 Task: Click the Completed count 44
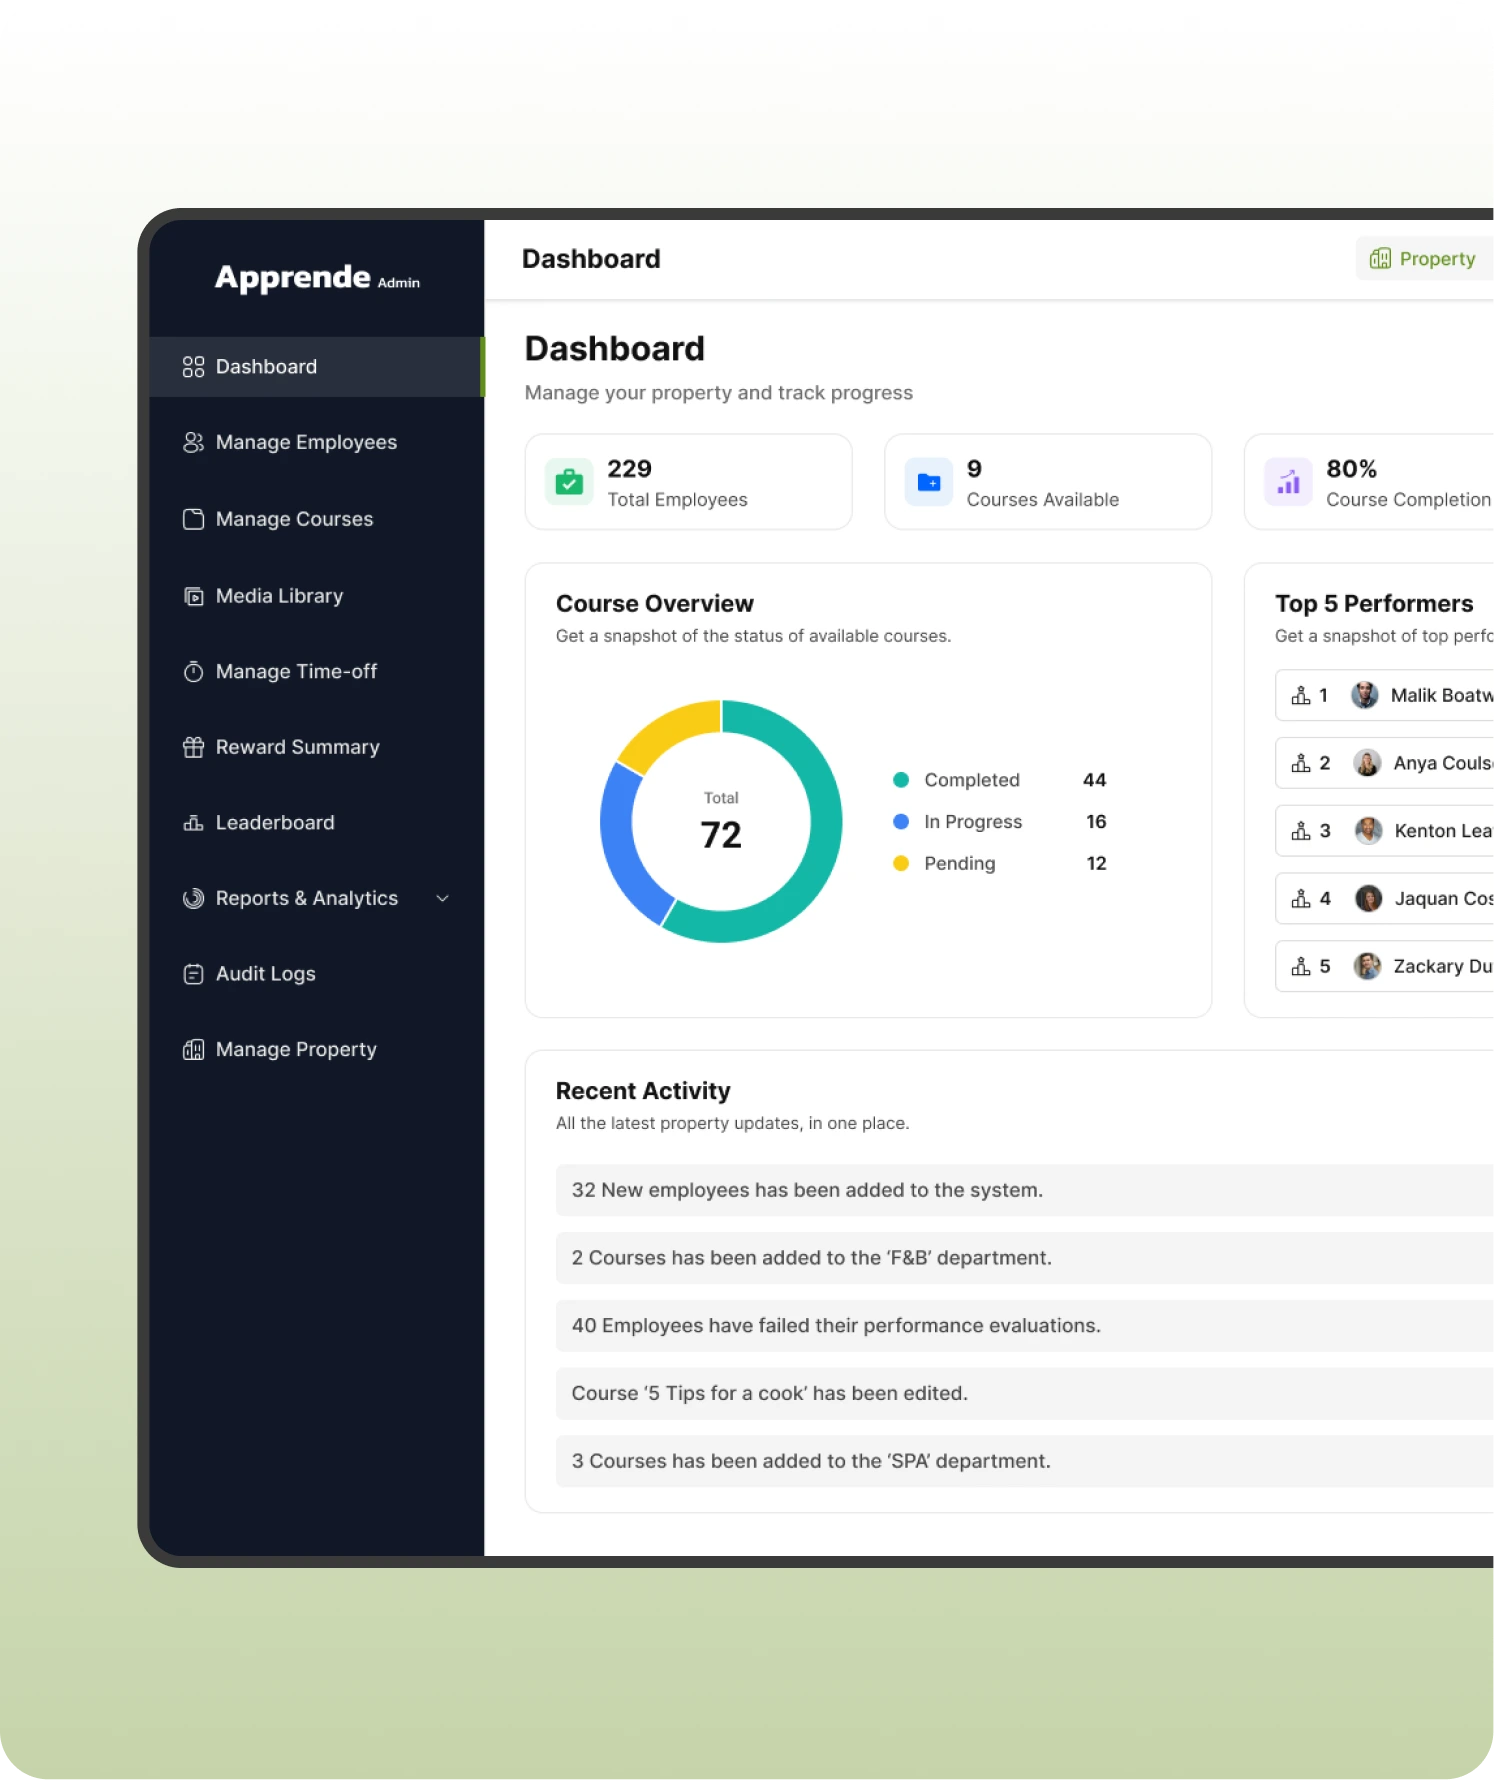pyautogui.click(x=1095, y=780)
